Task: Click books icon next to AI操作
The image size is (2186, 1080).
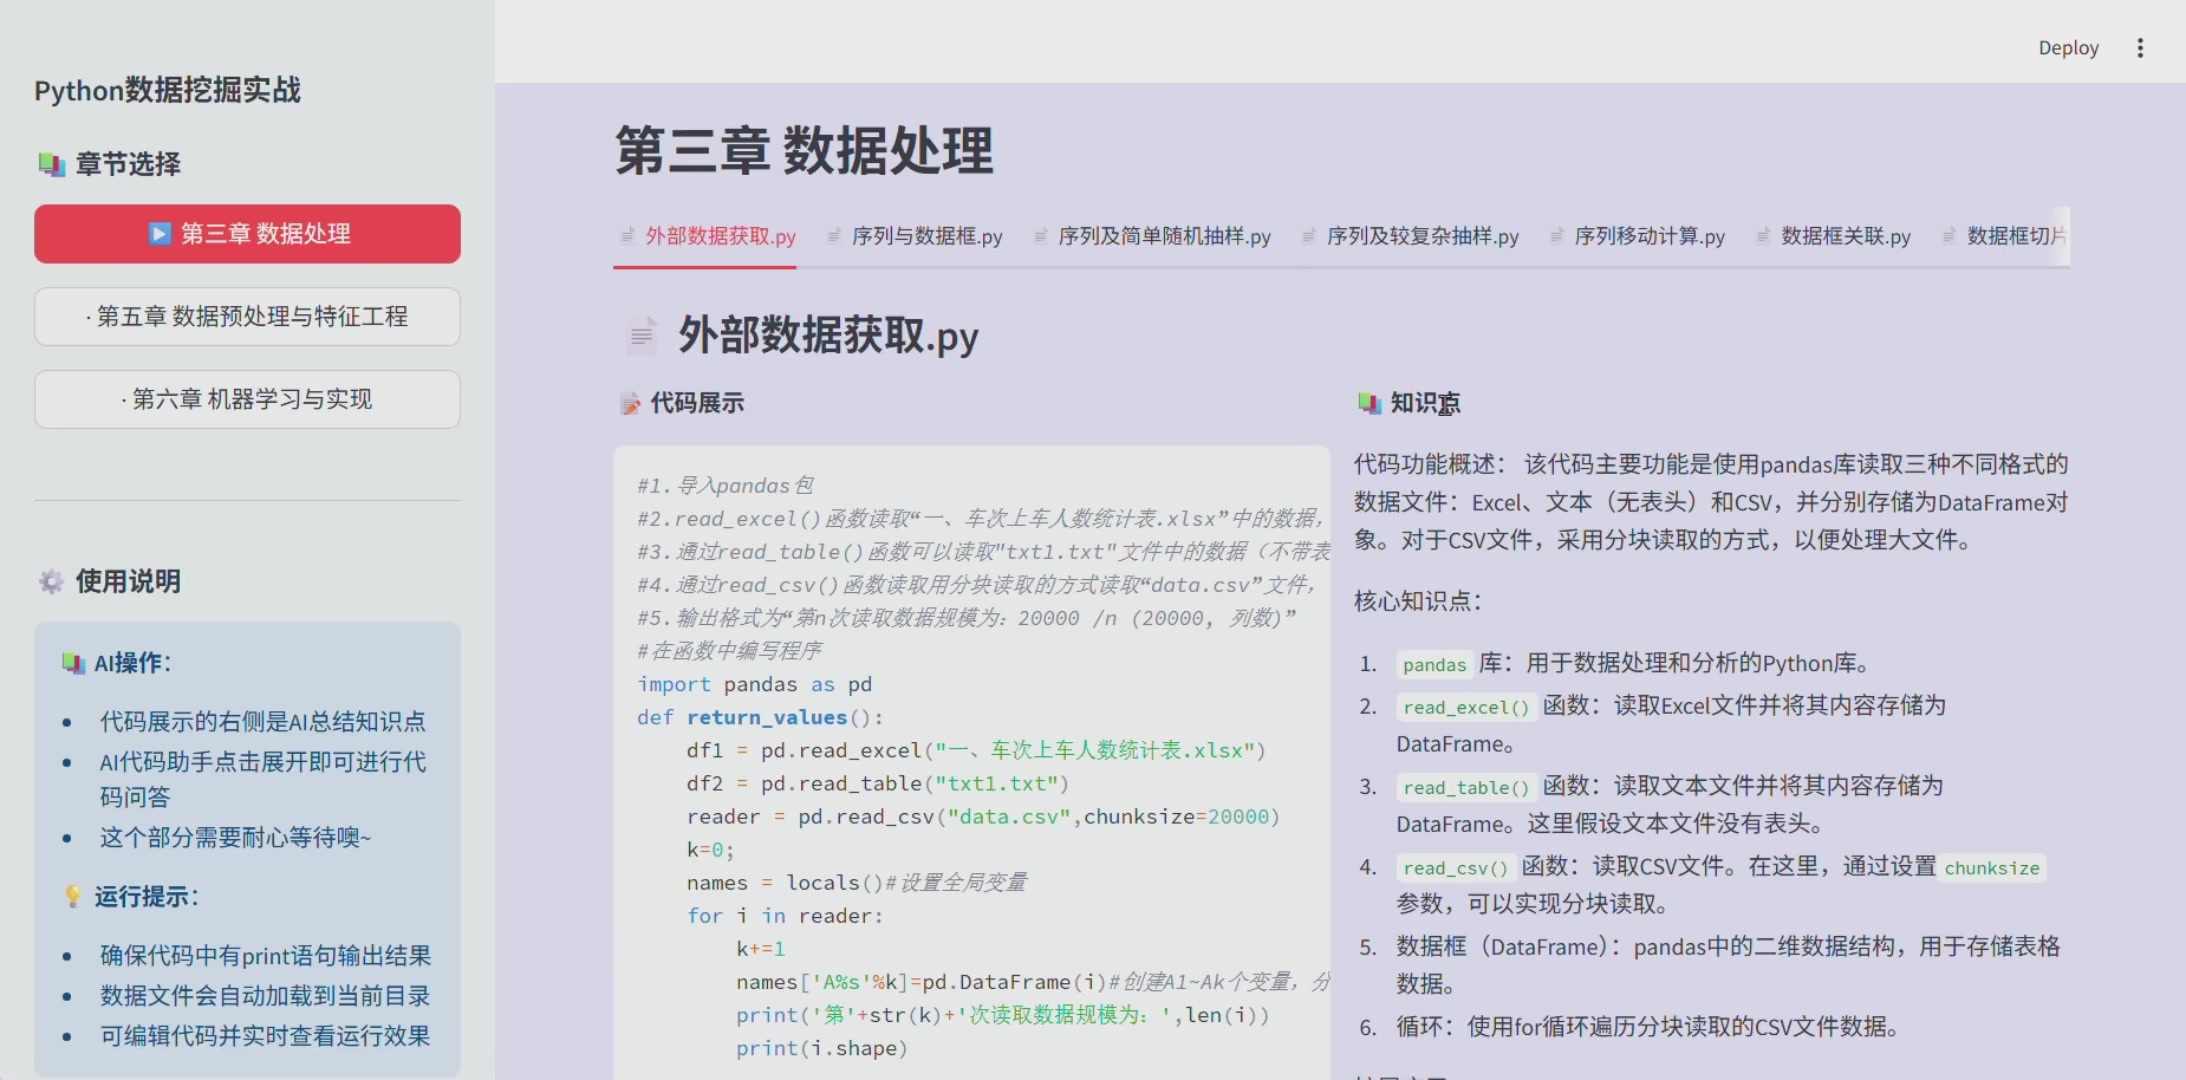Action: tap(73, 663)
